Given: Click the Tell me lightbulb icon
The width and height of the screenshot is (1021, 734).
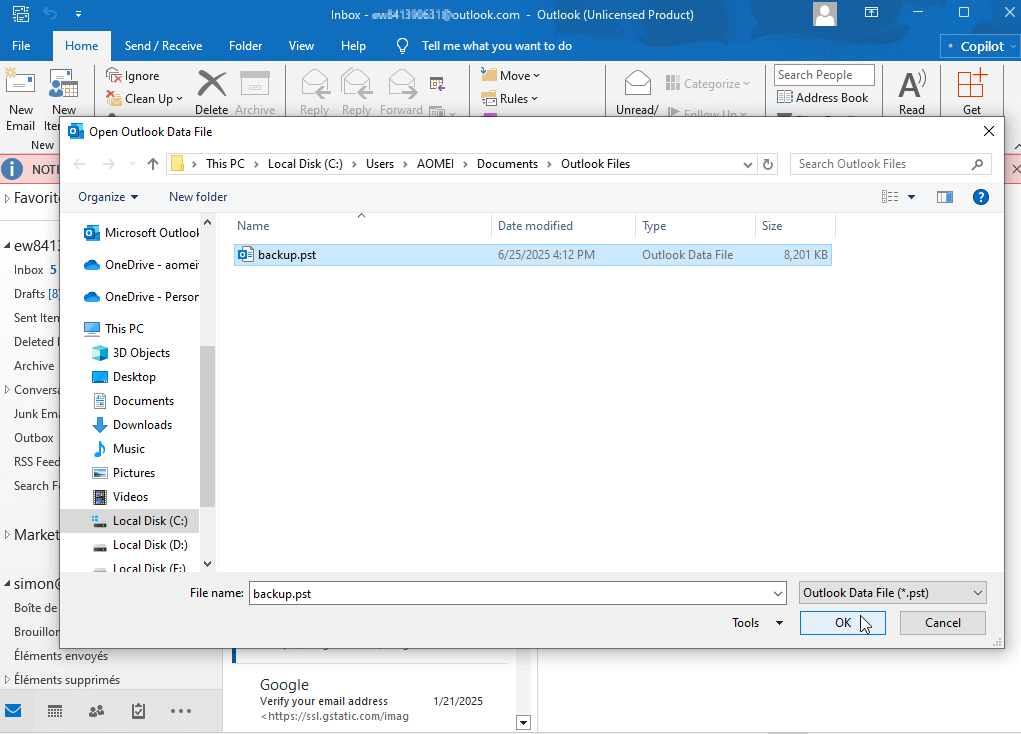Looking at the screenshot, I should (x=402, y=46).
